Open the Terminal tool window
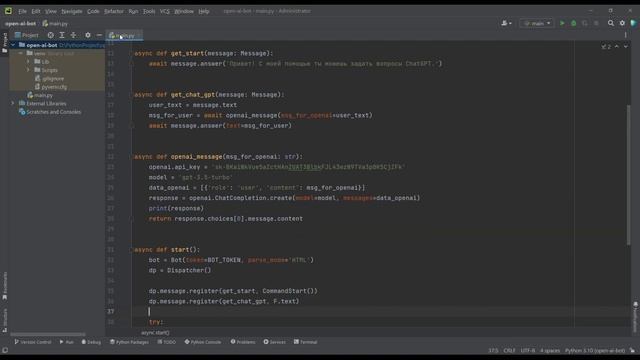Image resolution: width=640 pixels, height=360 pixels. pos(305,342)
